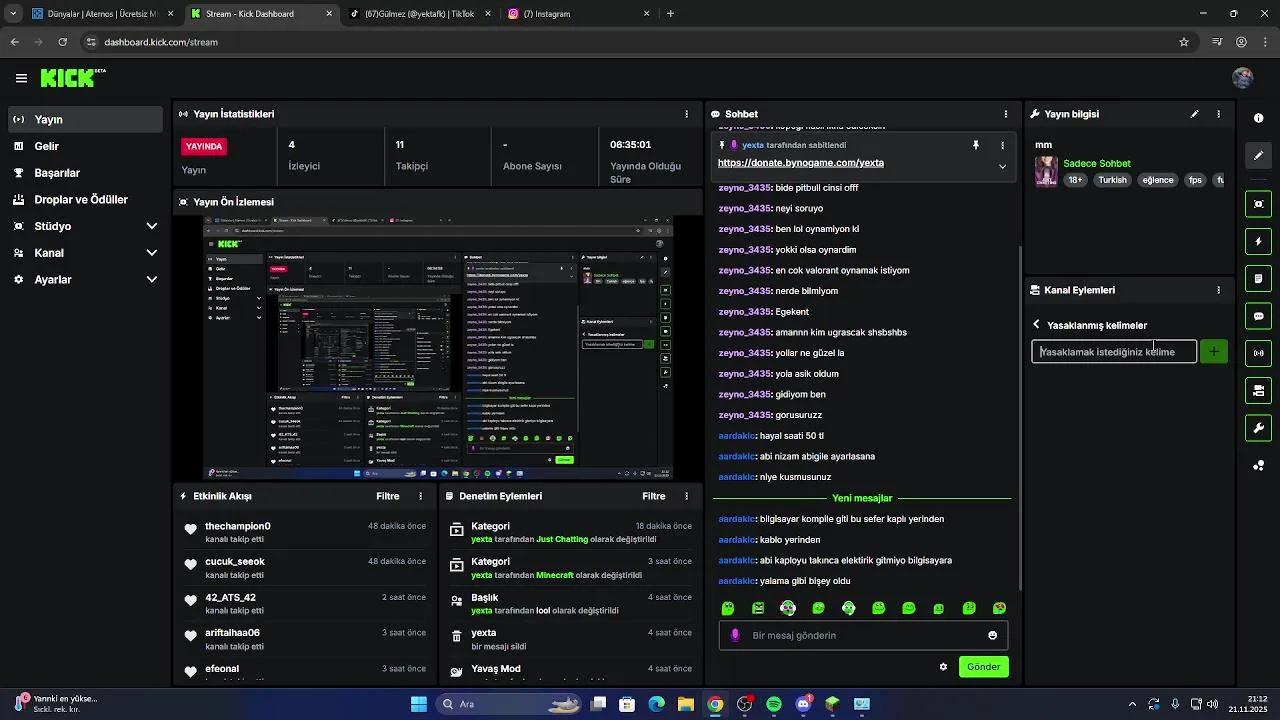Open emoji picker in message box

992,635
